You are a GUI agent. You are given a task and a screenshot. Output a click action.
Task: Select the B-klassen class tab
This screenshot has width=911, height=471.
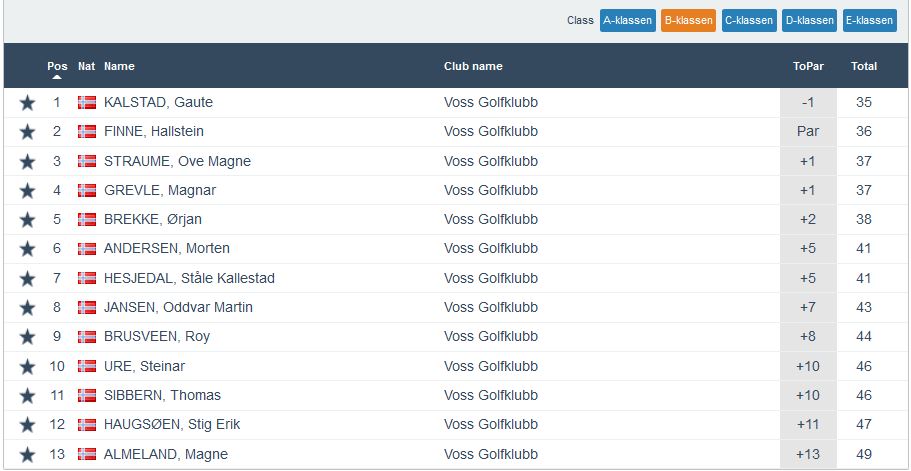pyautogui.click(x=688, y=20)
